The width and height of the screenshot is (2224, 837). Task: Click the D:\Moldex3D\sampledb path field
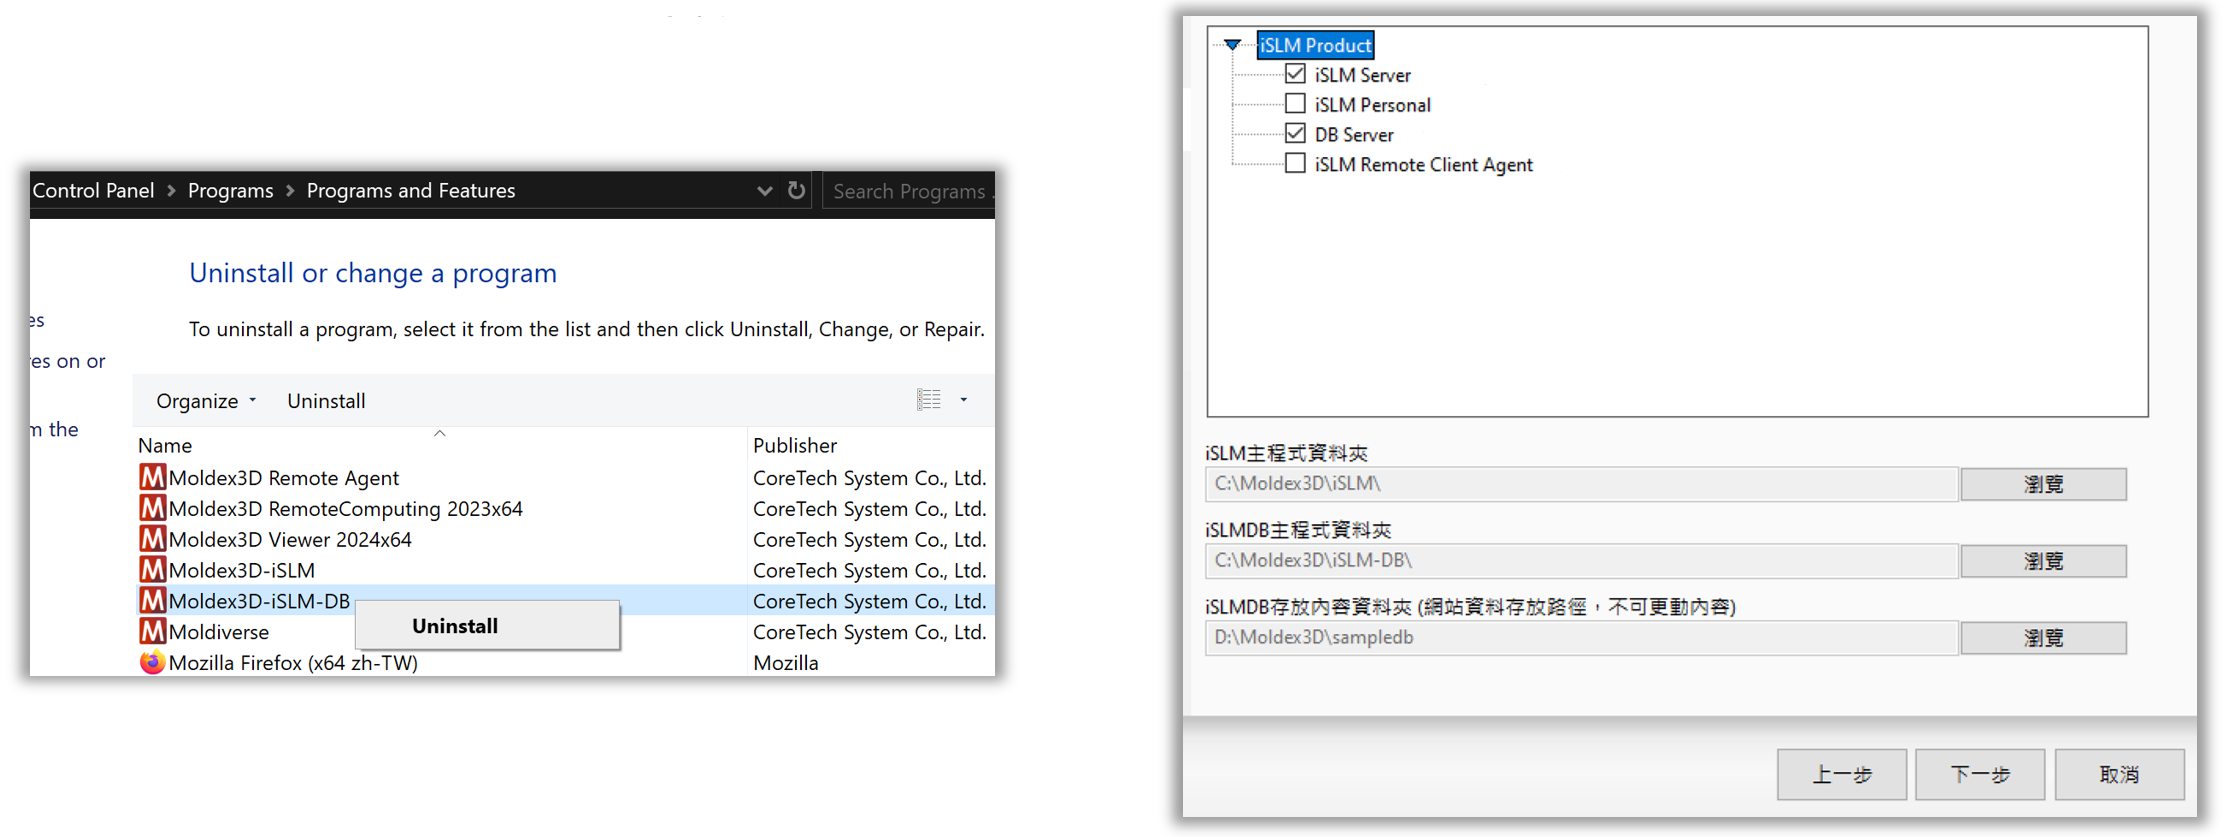click(x=1581, y=638)
